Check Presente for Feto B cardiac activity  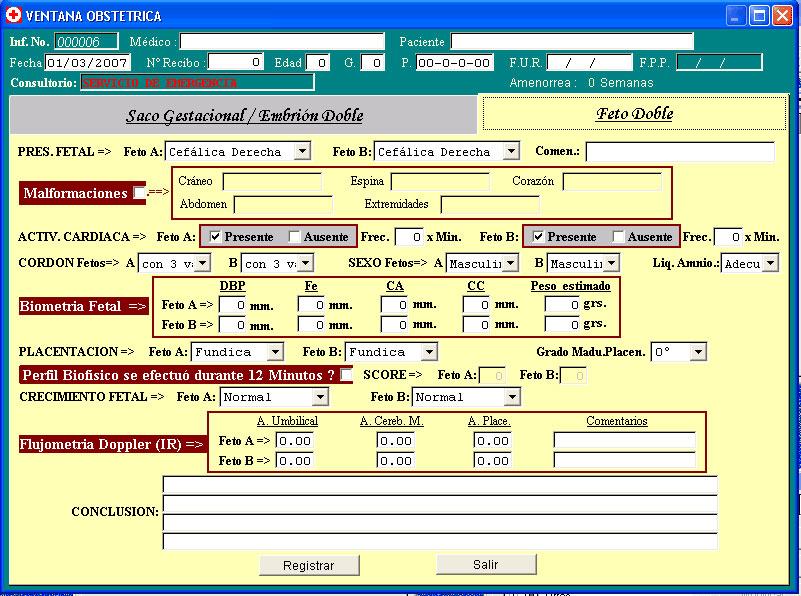coord(538,236)
